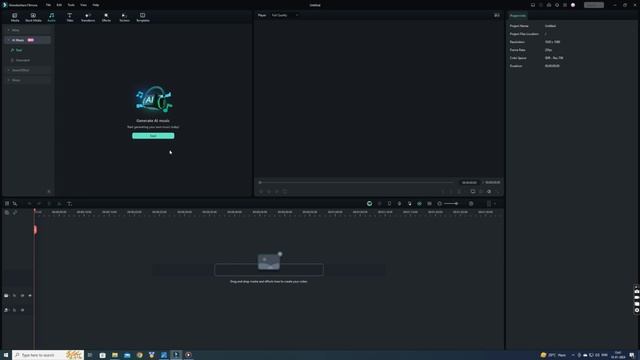Image resolution: width=640 pixels, height=360 pixels.
Task: Click the timeline layout grid icon
Action: pyautogui.click(x=7, y=203)
